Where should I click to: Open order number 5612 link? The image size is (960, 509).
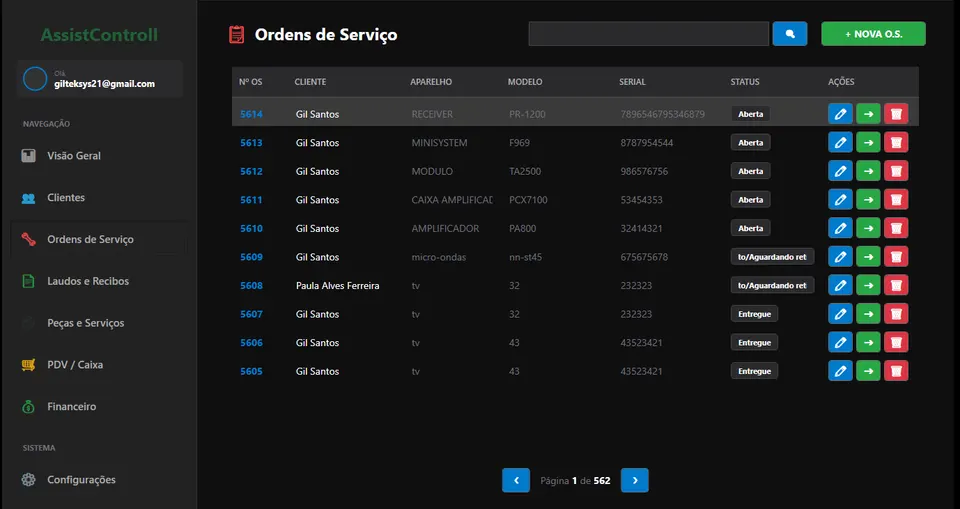(x=251, y=171)
